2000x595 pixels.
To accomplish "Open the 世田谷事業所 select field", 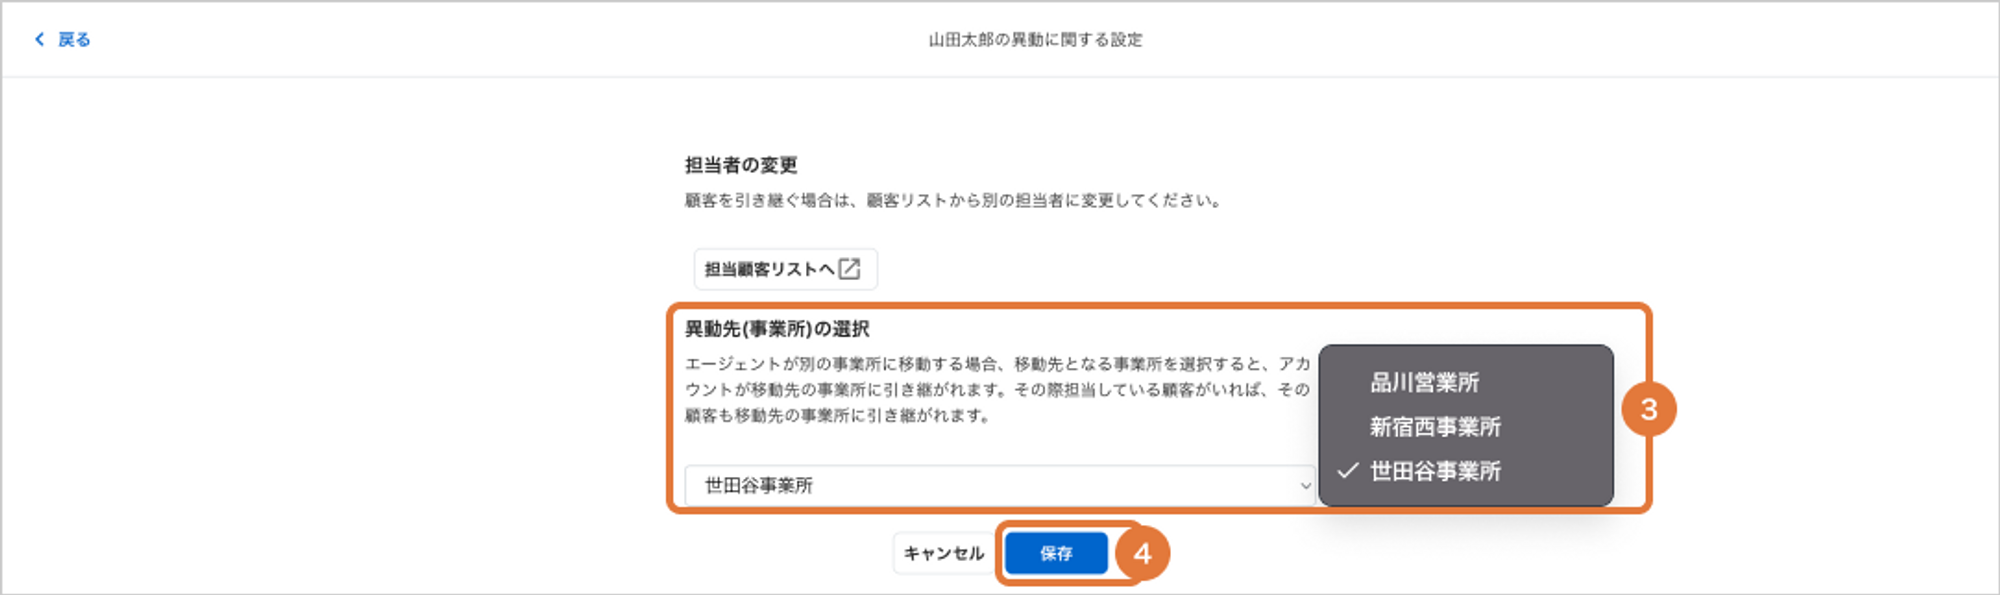I will 1000,485.
